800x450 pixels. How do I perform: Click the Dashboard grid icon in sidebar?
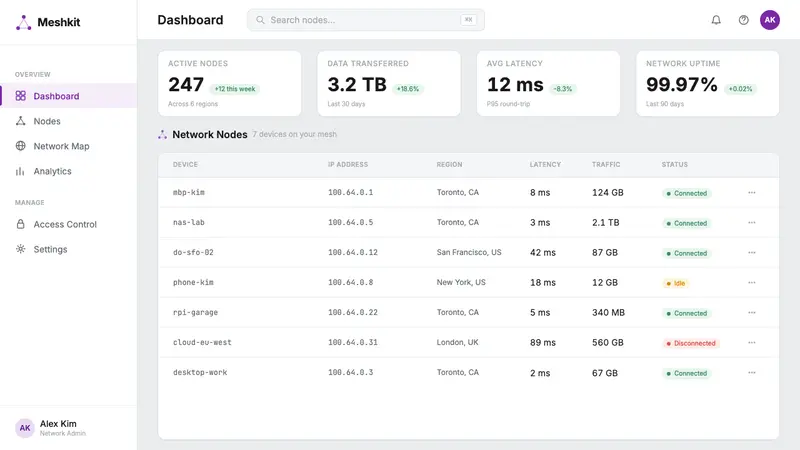20,96
